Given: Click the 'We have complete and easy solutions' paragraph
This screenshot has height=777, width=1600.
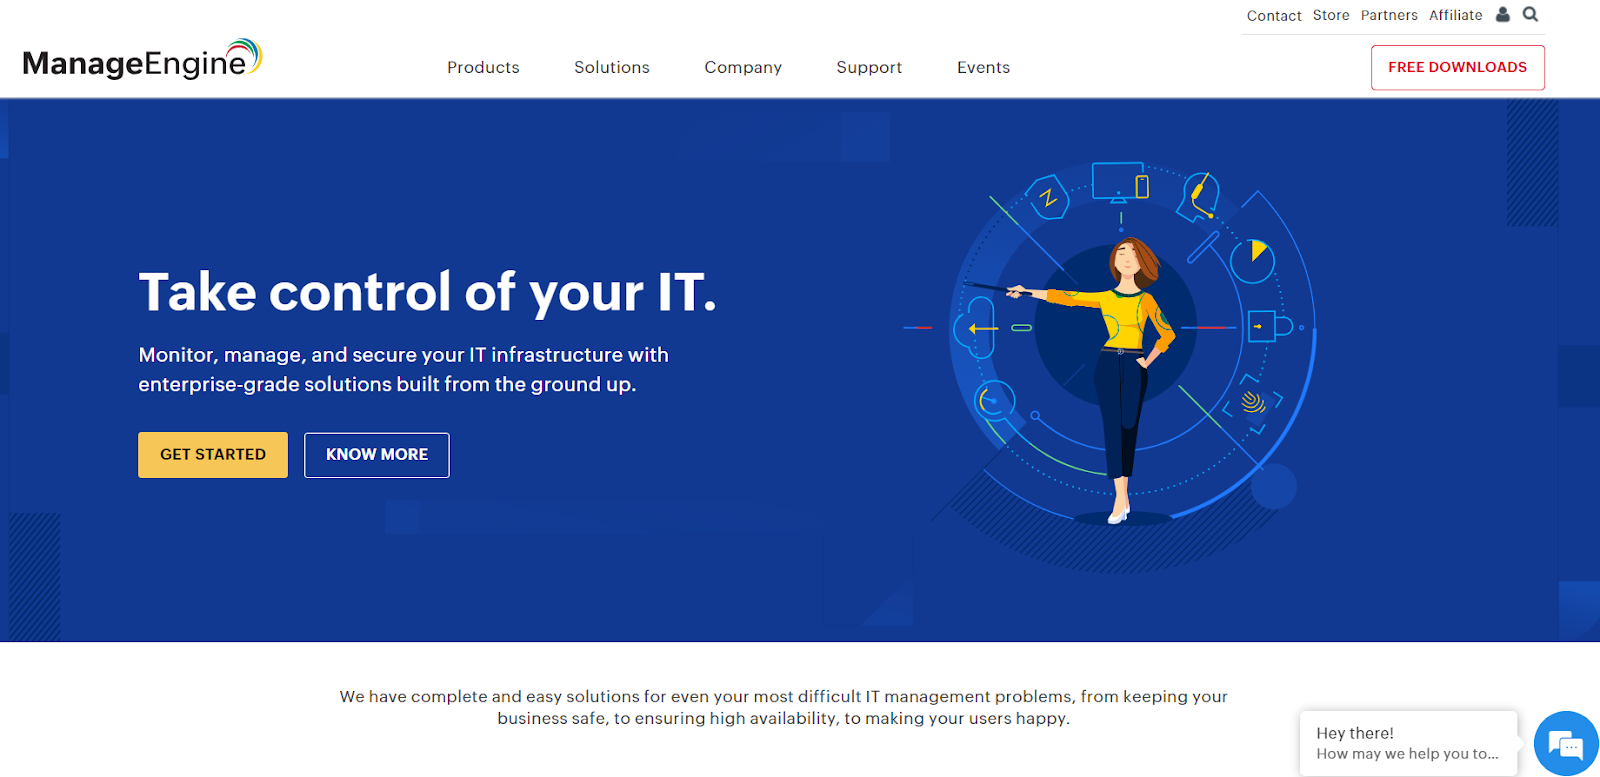Looking at the screenshot, I should tap(783, 707).
